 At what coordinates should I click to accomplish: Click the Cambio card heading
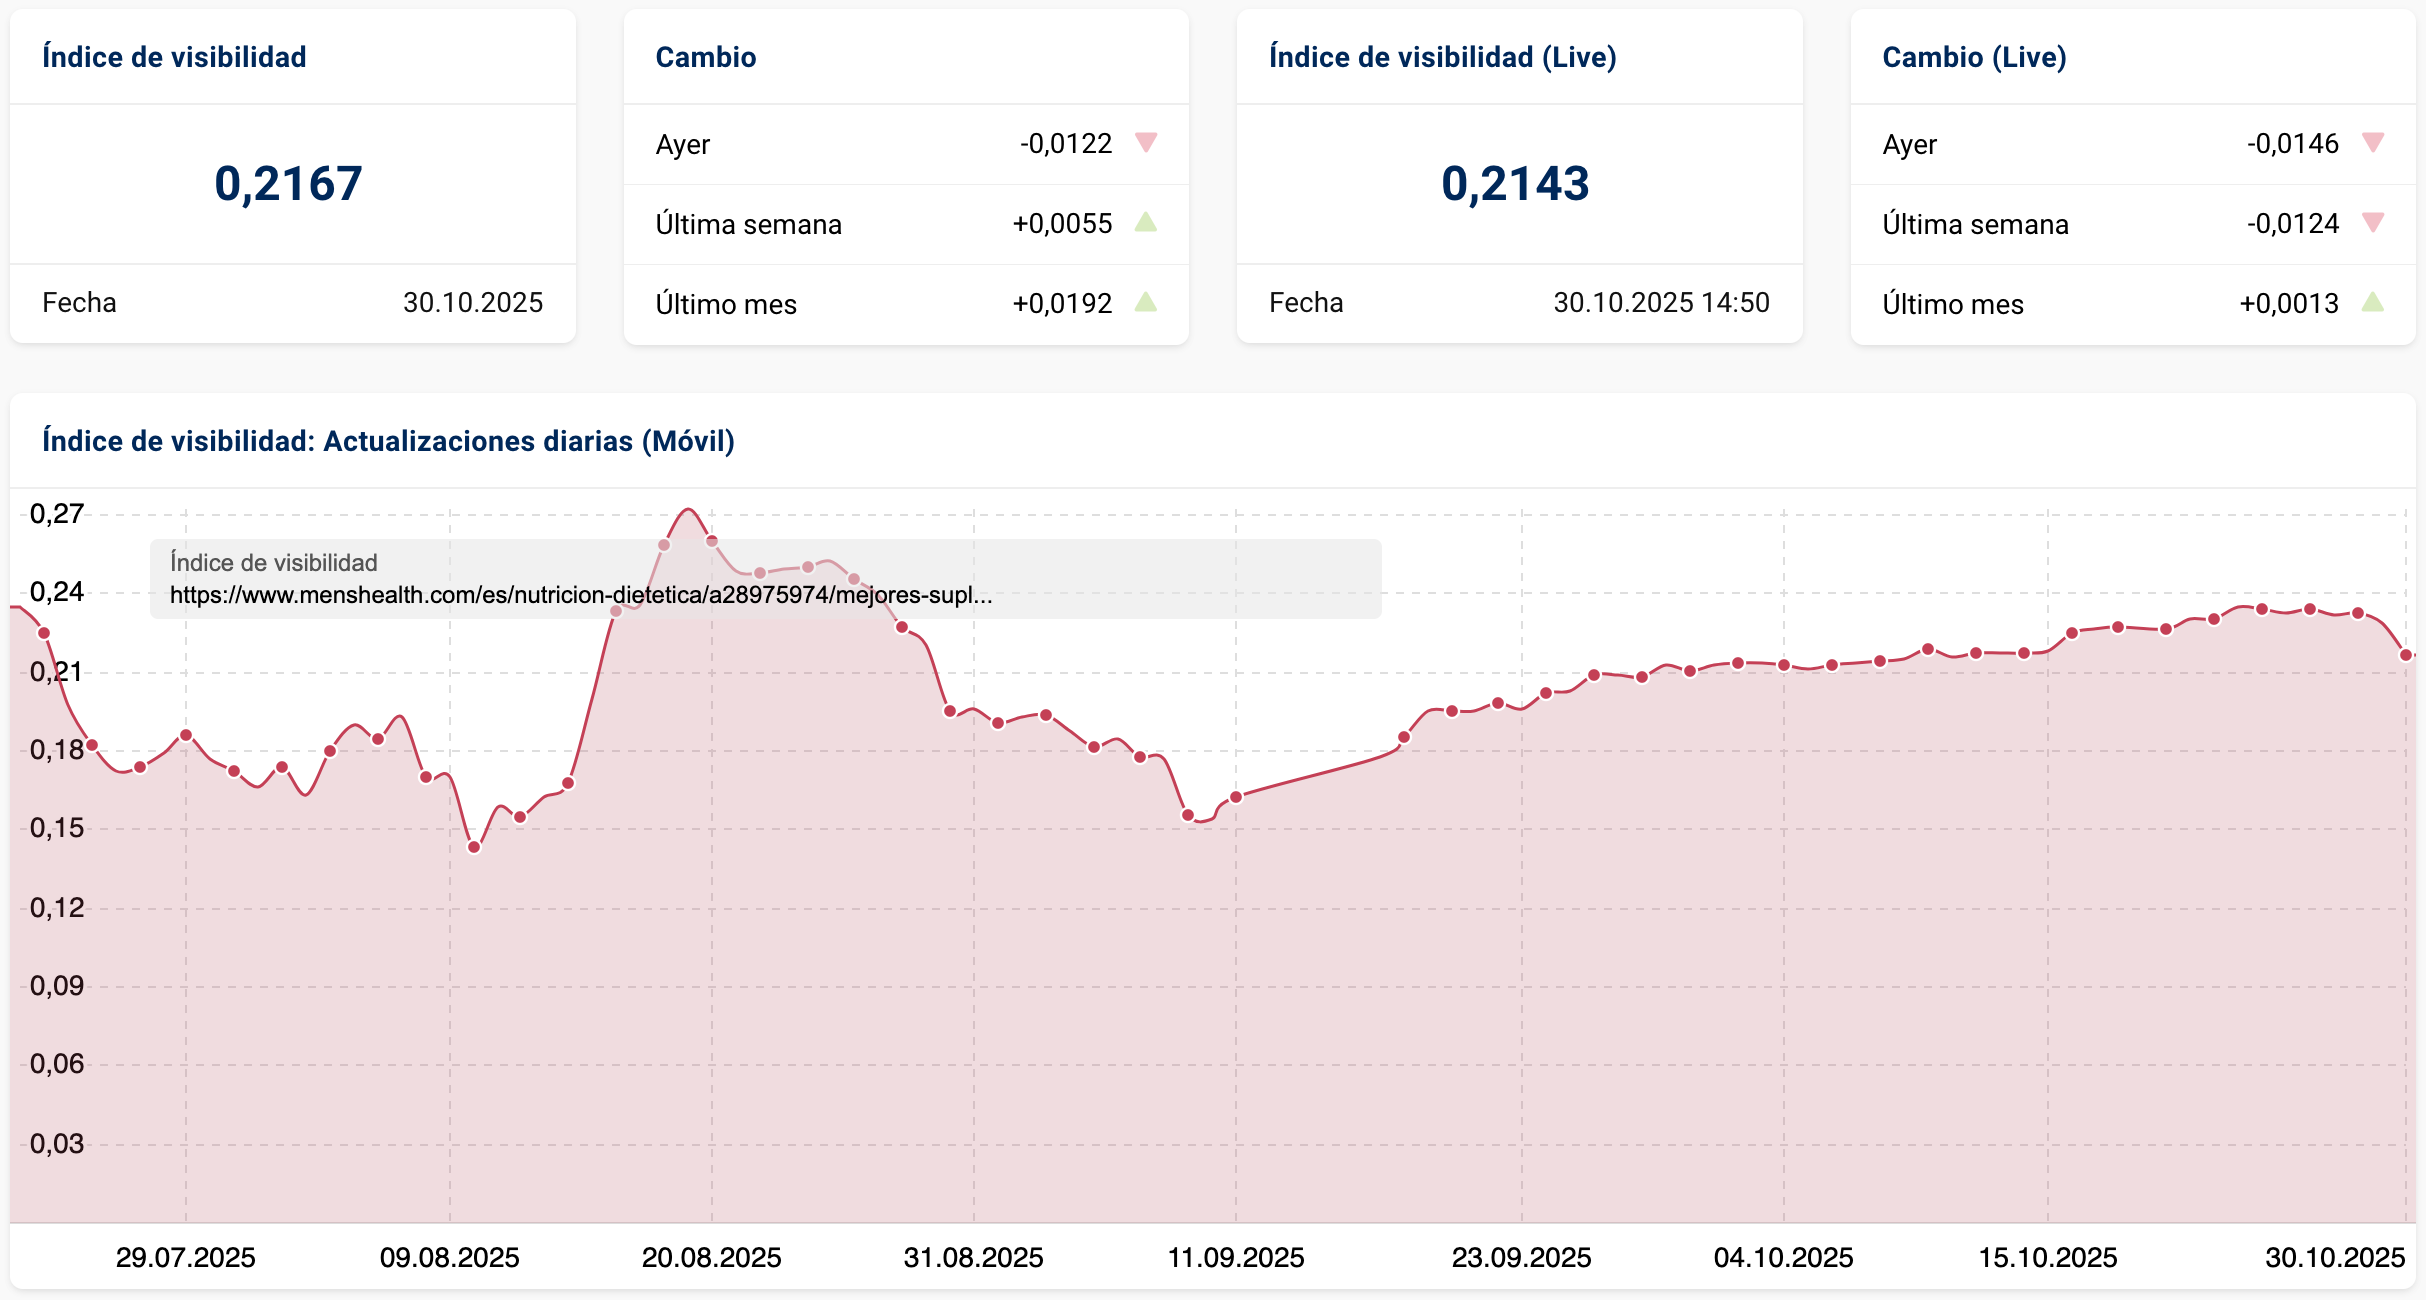(x=705, y=57)
